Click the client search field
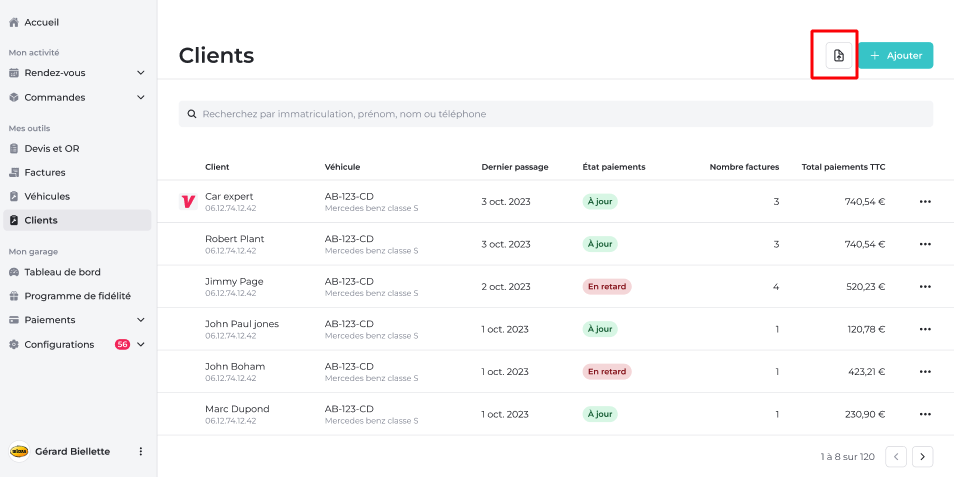 coord(555,114)
